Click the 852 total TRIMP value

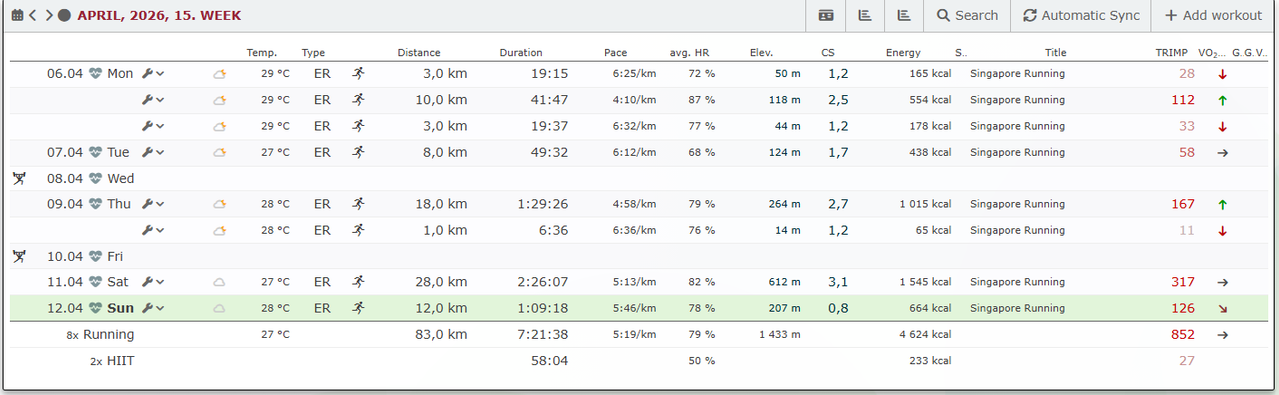pos(1183,334)
